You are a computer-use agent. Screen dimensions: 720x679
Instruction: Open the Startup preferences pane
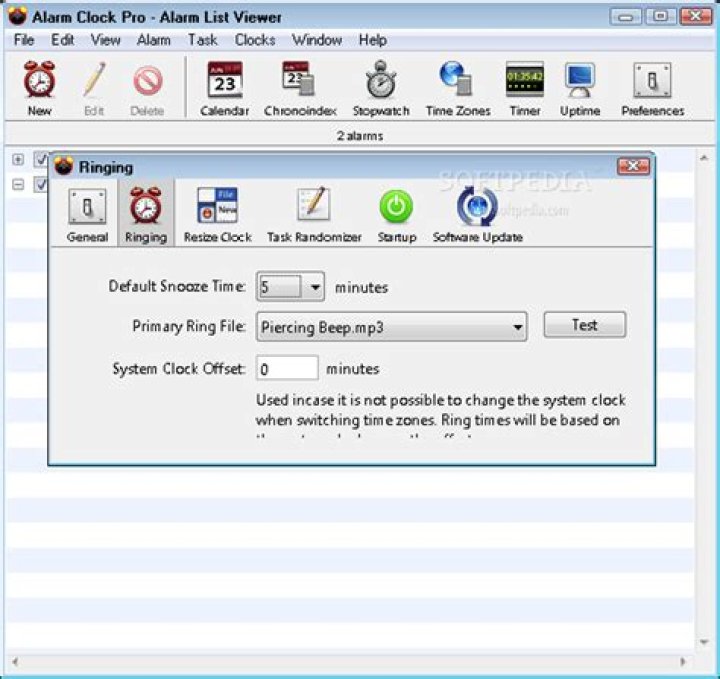pyautogui.click(x=397, y=215)
